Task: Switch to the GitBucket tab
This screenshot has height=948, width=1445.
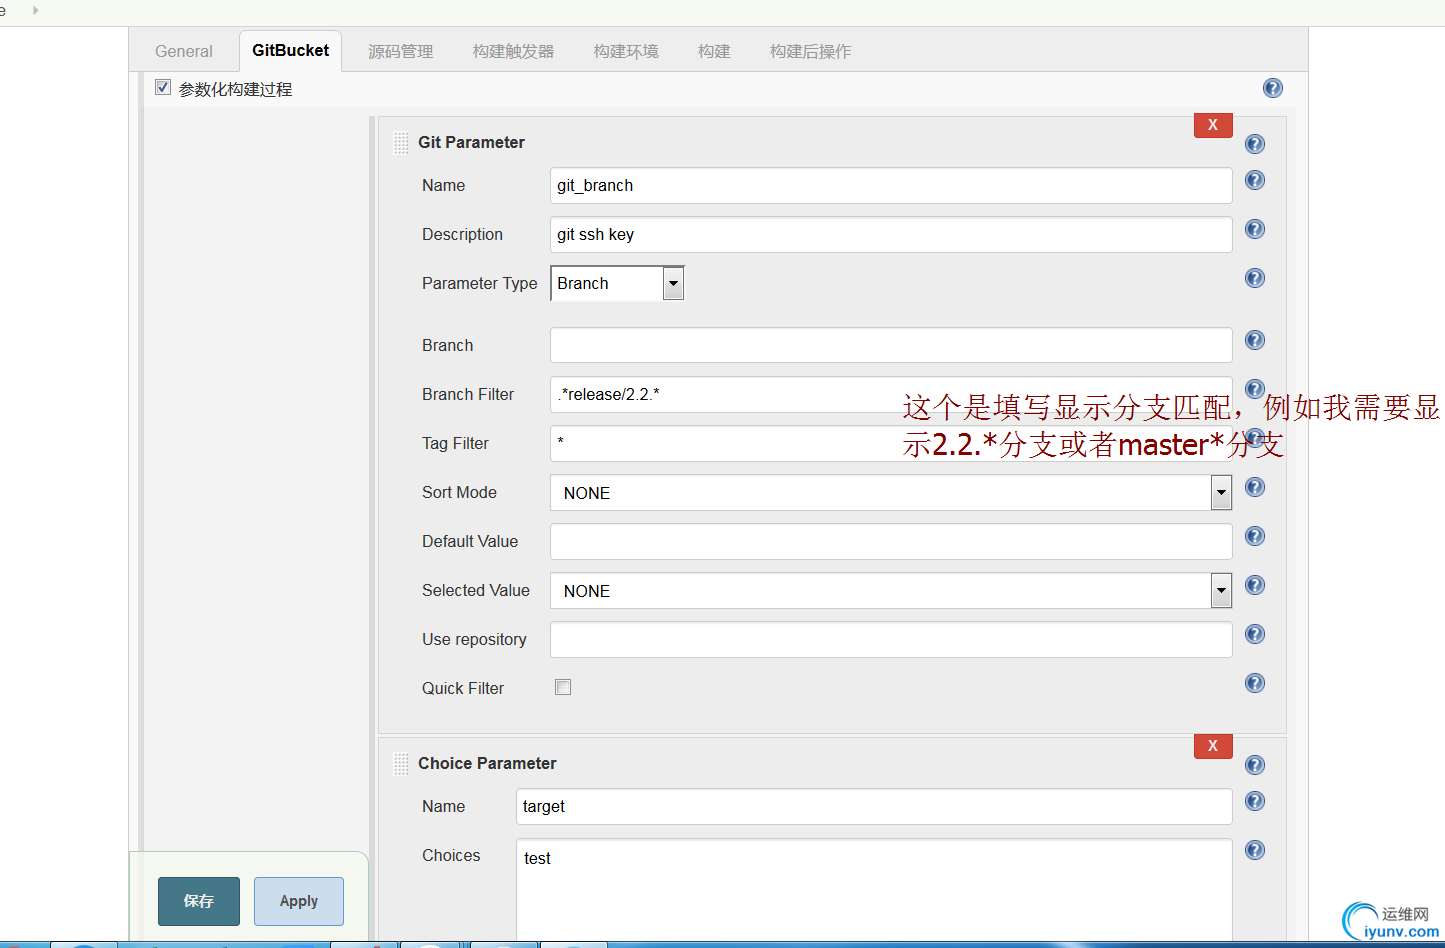Action: click(x=290, y=51)
